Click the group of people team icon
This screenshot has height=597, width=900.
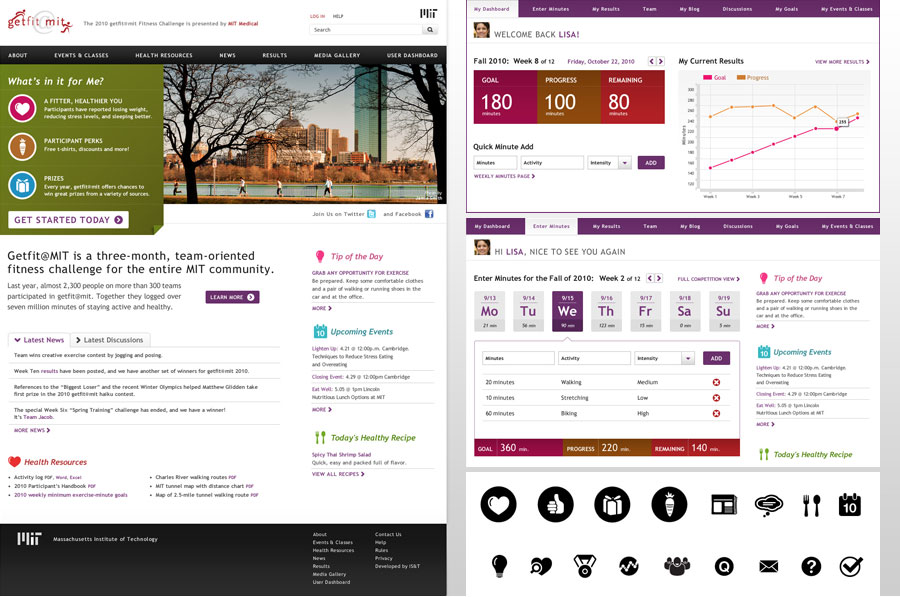[677, 566]
